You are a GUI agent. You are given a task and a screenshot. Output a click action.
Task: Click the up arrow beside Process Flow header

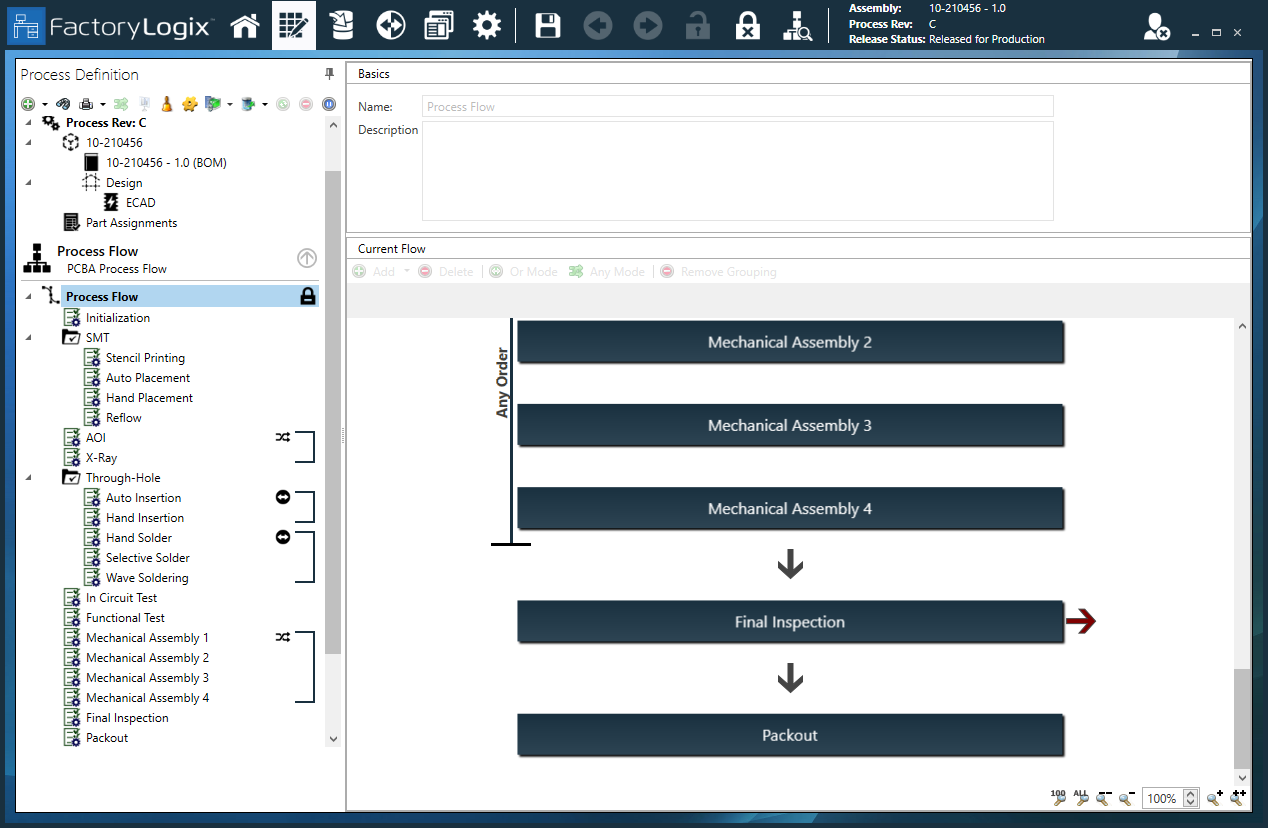pos(307,258)
